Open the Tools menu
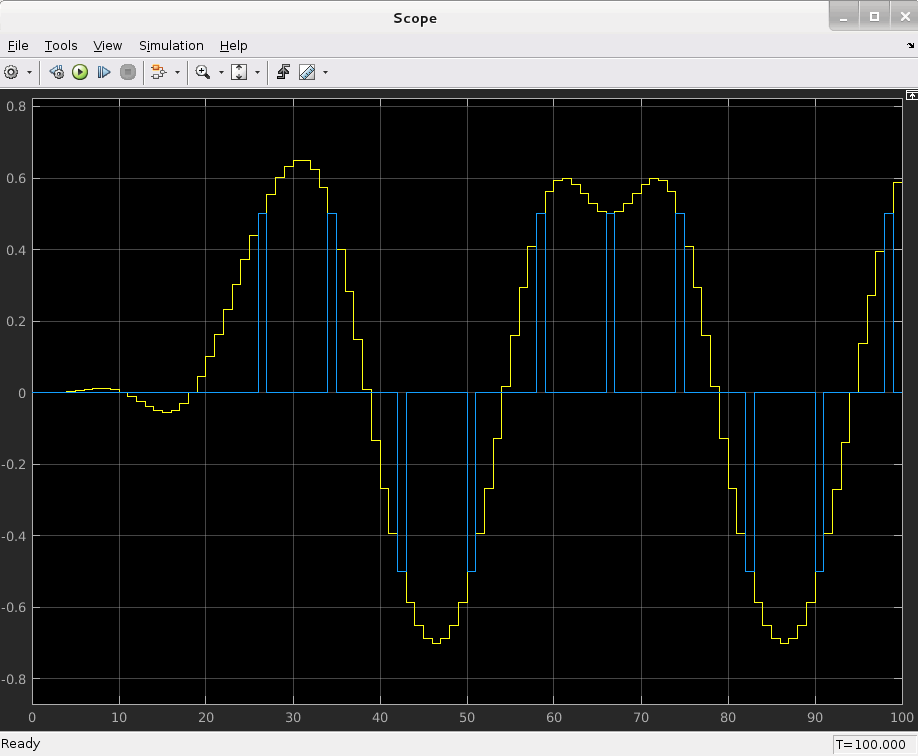 [x=61, y=46]
